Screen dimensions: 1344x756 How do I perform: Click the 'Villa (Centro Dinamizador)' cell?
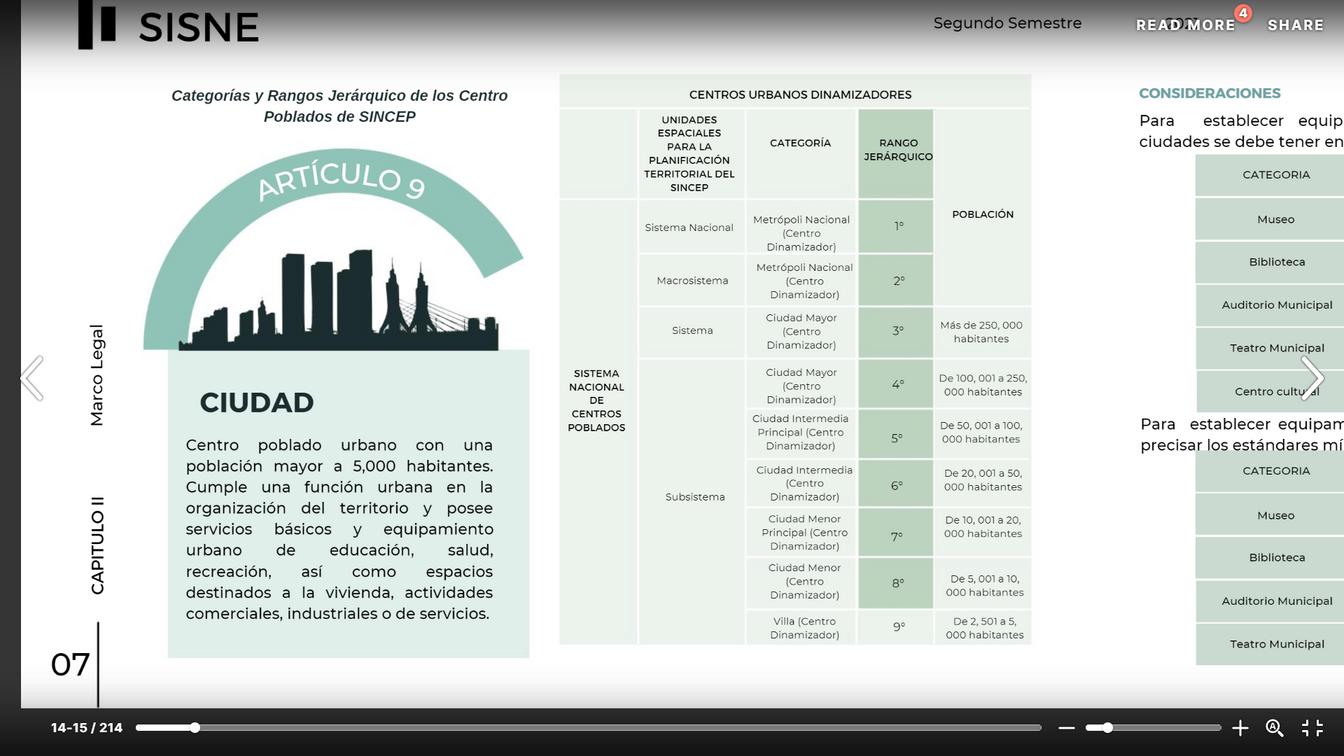(x=803, y=628)
